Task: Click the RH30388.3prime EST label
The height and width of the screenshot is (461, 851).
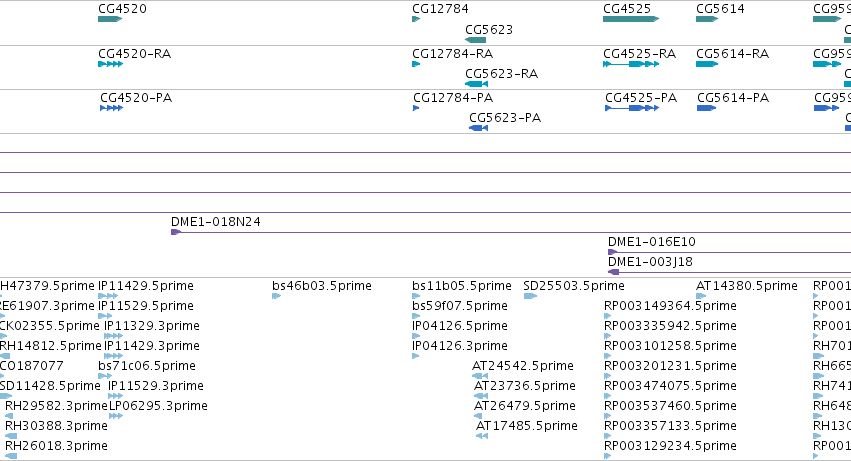Action: coord(56,426)
